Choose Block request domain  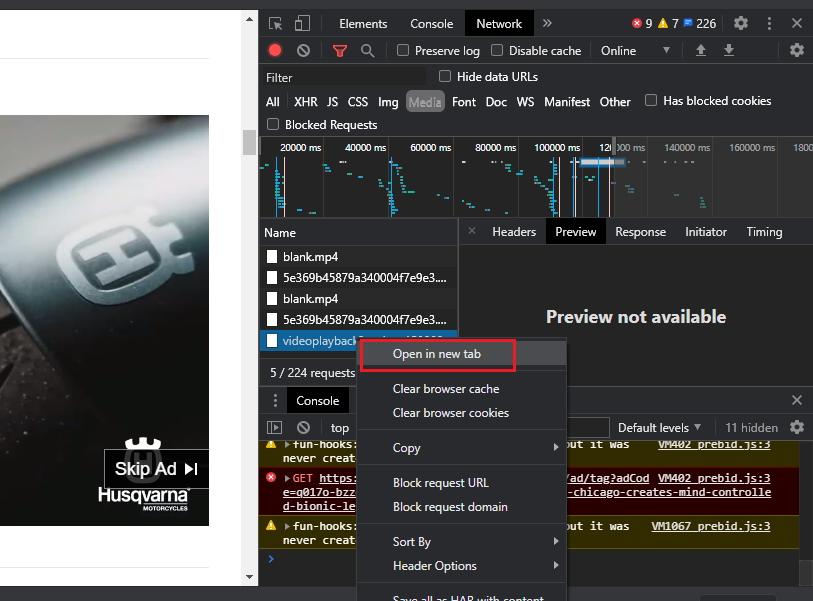(x=461, y=507)
